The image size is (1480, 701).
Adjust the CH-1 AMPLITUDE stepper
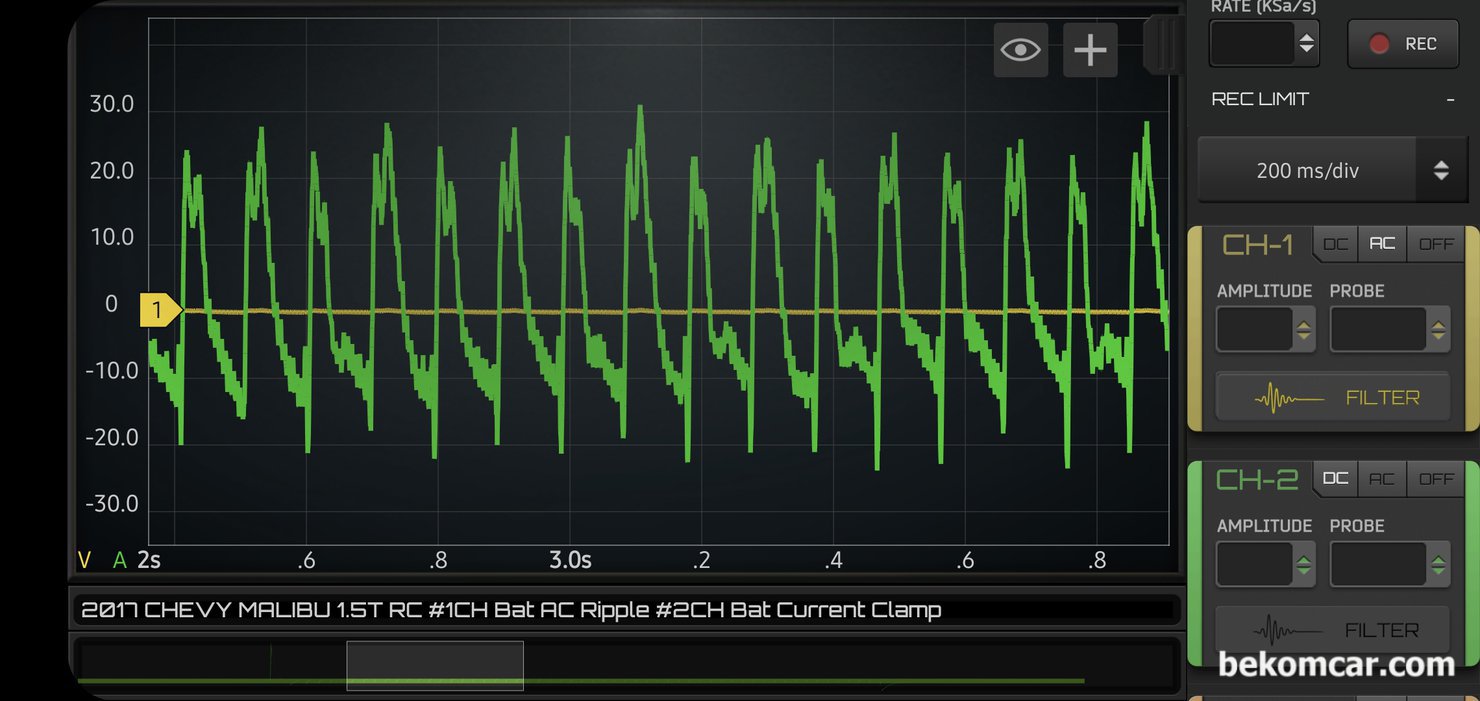(x=1304, y=330)
